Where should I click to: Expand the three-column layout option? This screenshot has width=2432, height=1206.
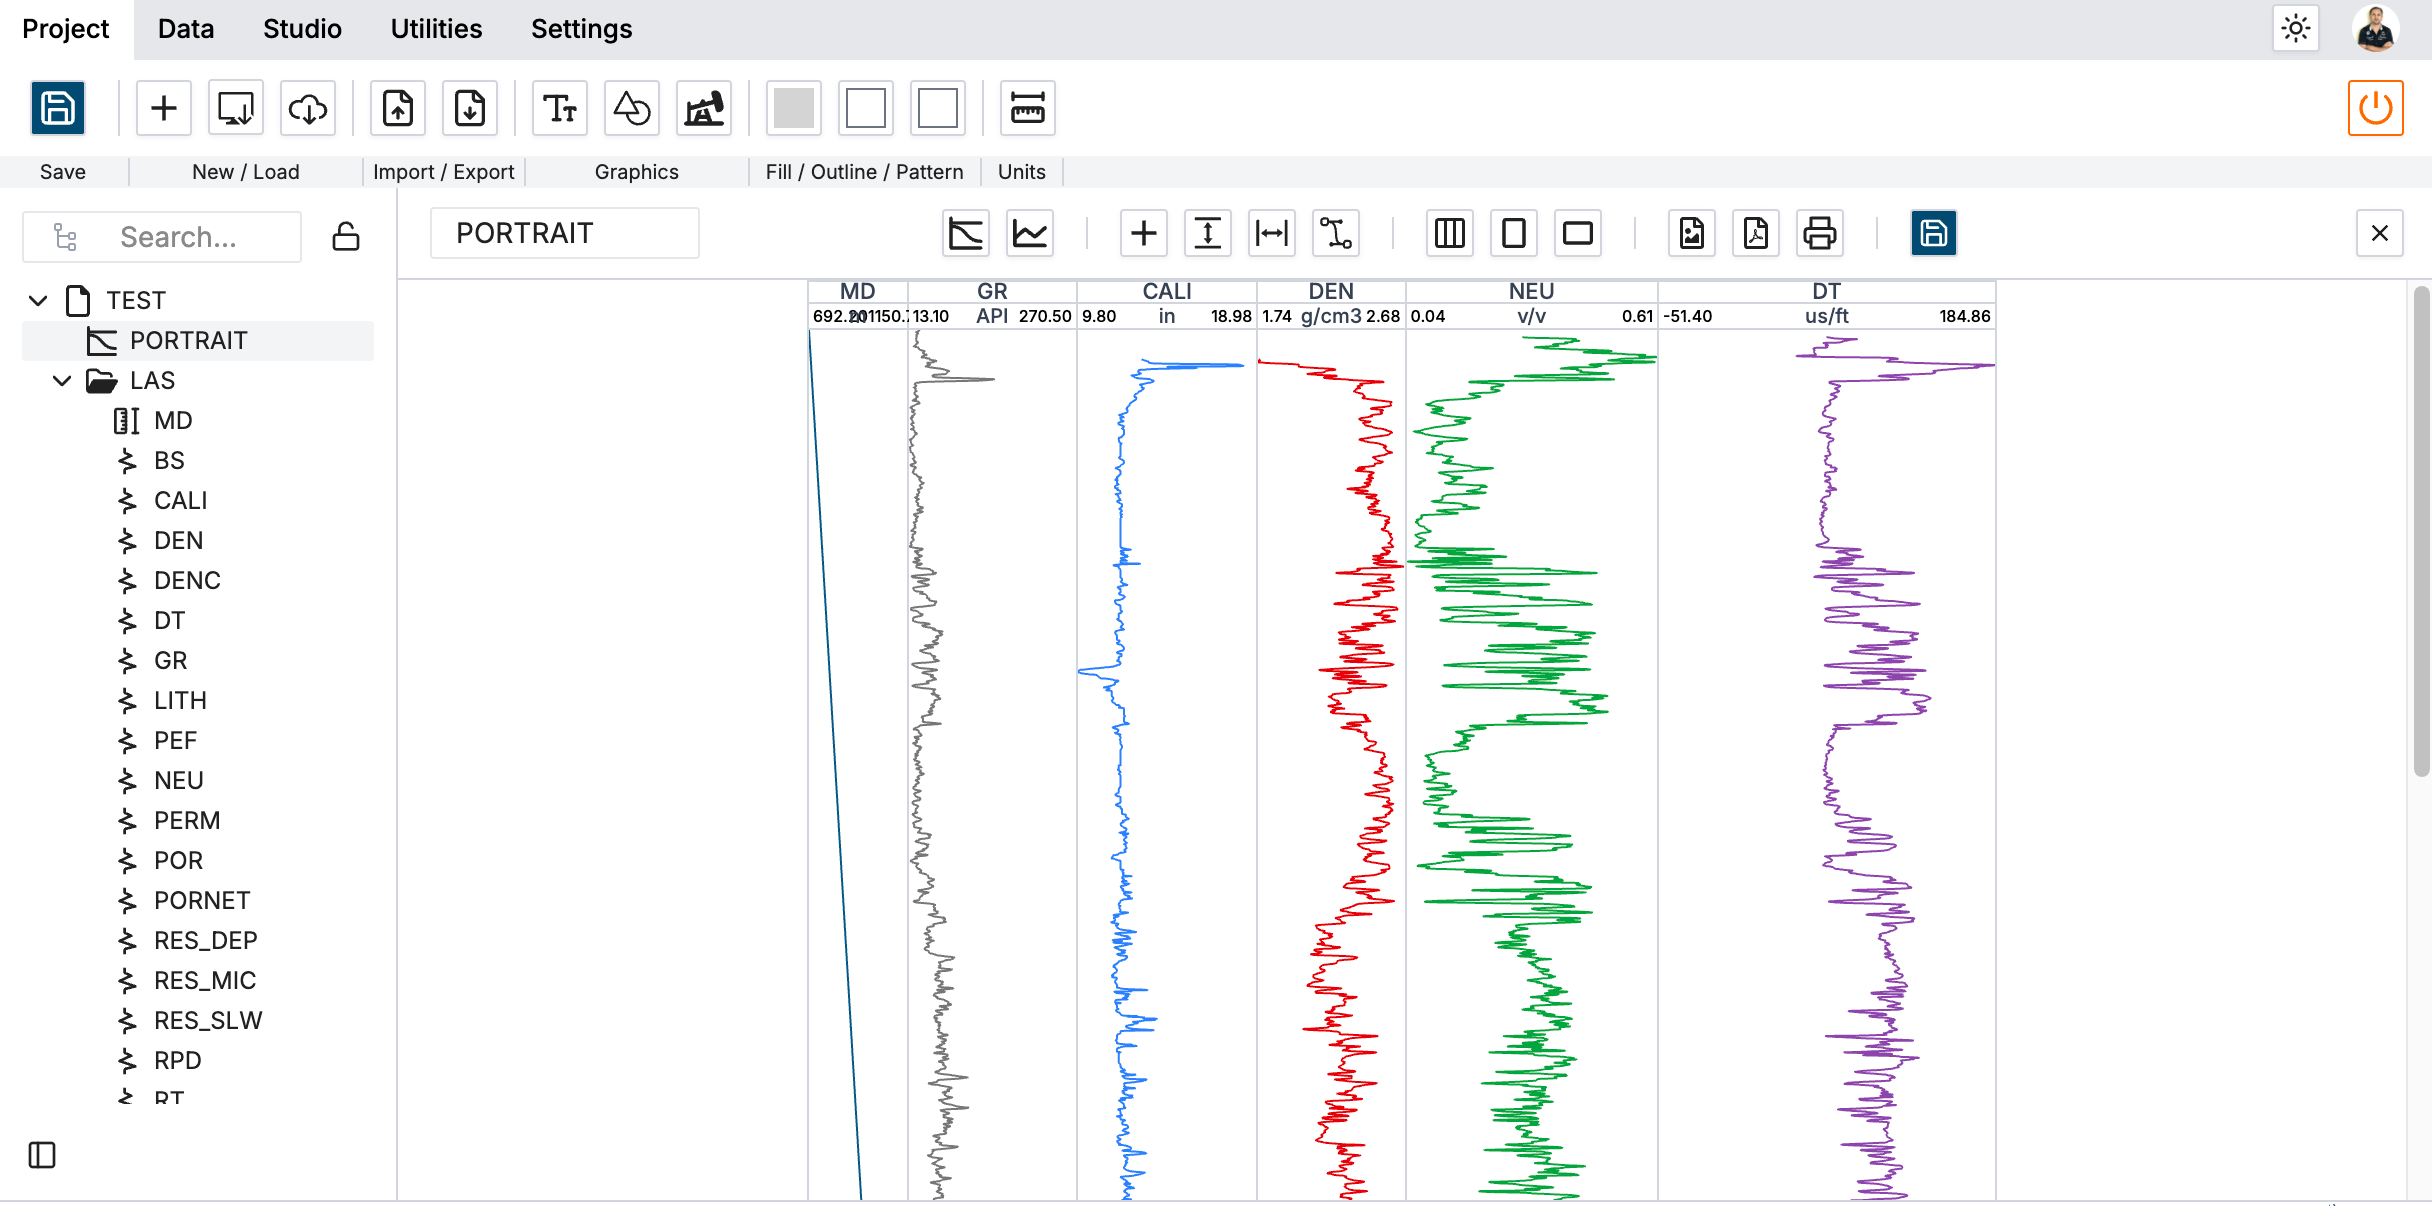click(x=1449, y=233)
